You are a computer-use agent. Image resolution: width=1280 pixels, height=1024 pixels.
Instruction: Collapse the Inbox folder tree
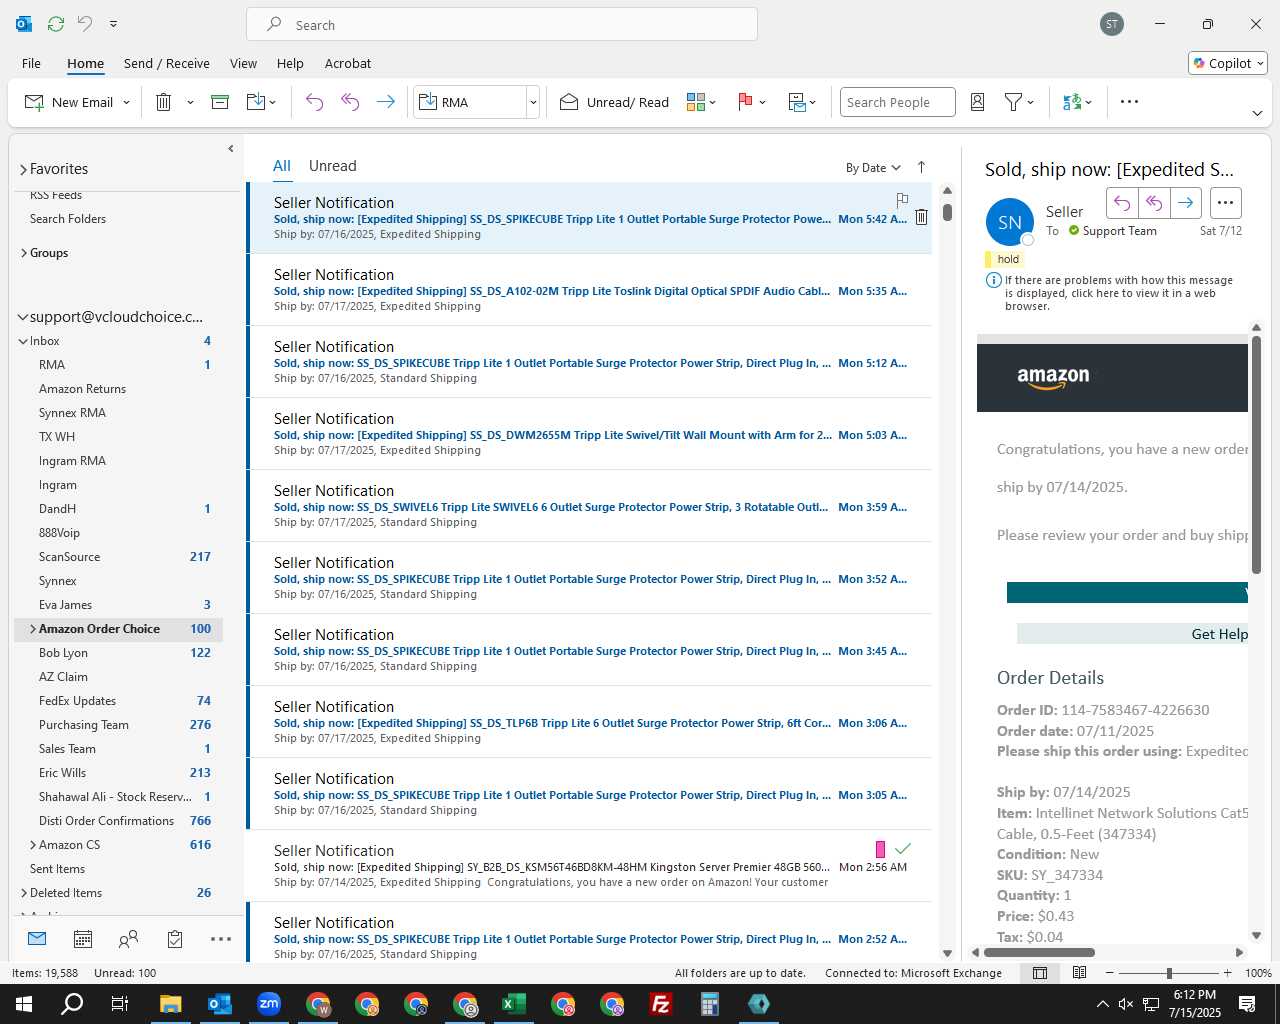coord(23,341)
